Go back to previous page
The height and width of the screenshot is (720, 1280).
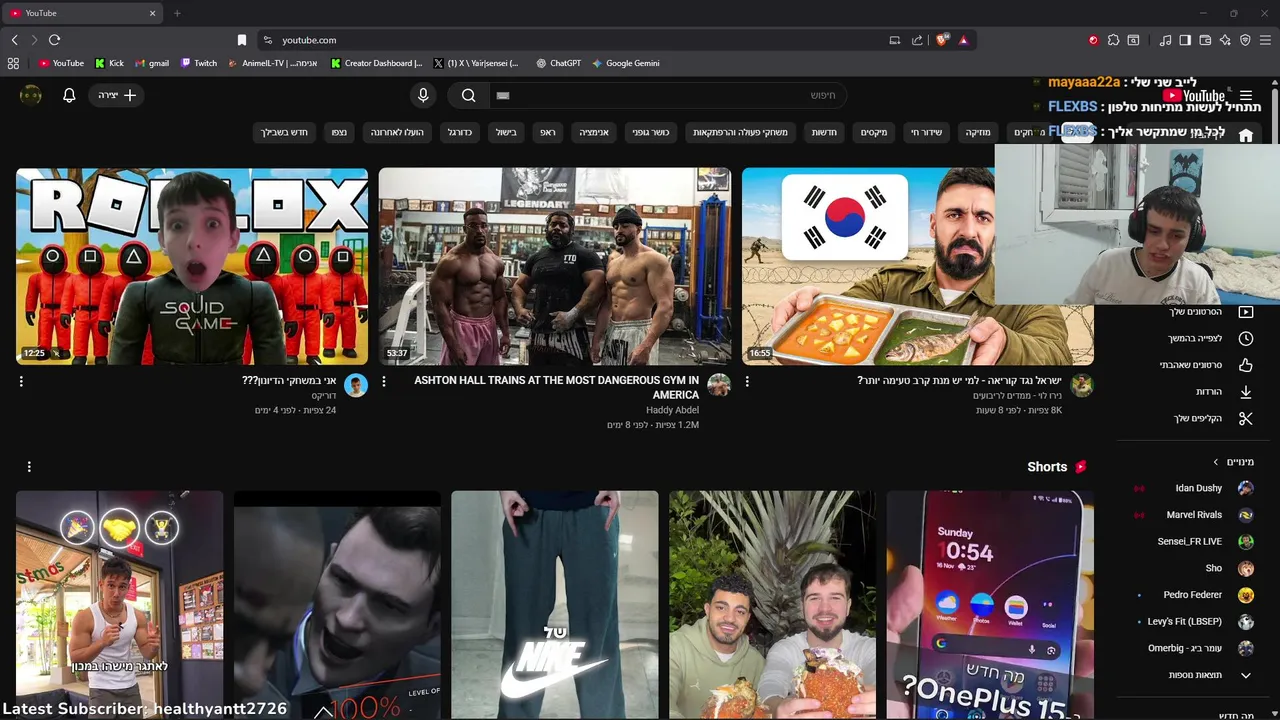[14, 40]
